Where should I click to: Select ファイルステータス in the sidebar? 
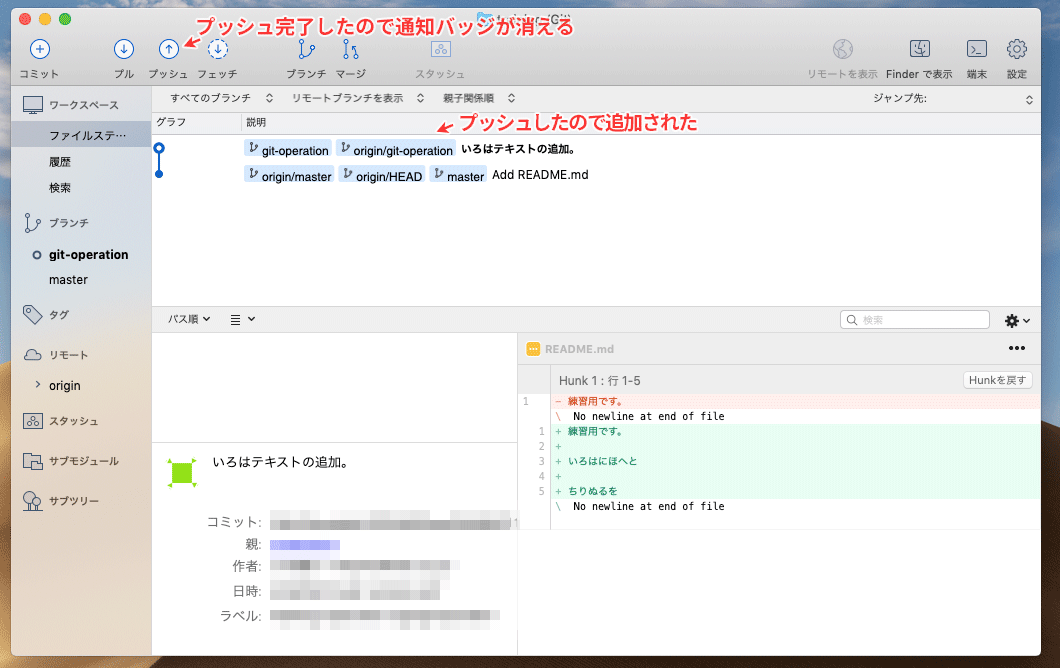tap(81, 135)
